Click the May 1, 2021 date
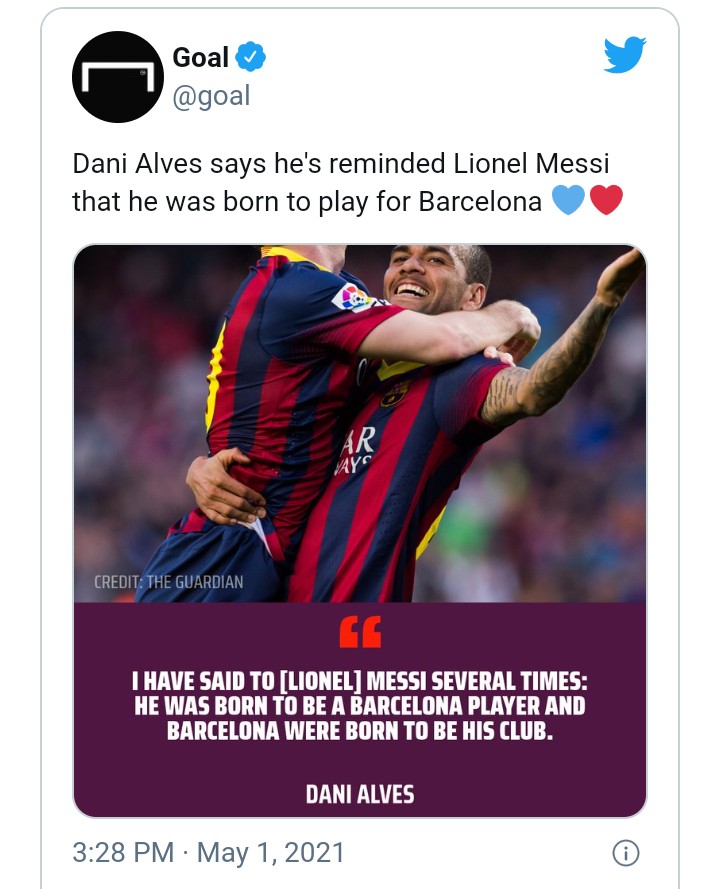Viewport: 720px width, 889px height. [x=271, y=853]
